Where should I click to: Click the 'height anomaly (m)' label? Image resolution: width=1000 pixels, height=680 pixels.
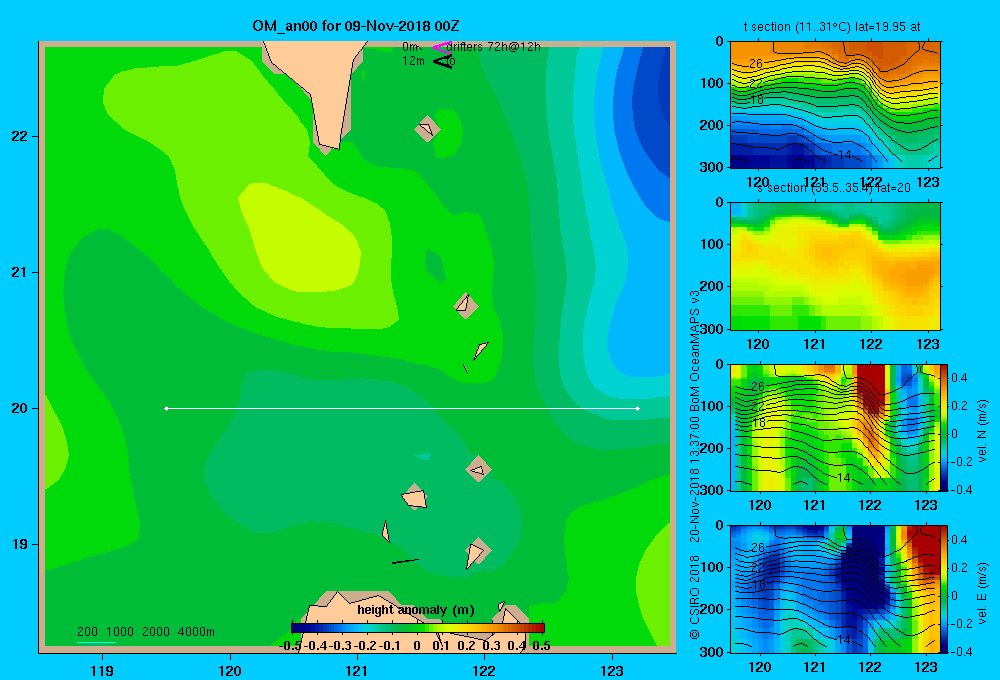416,610
